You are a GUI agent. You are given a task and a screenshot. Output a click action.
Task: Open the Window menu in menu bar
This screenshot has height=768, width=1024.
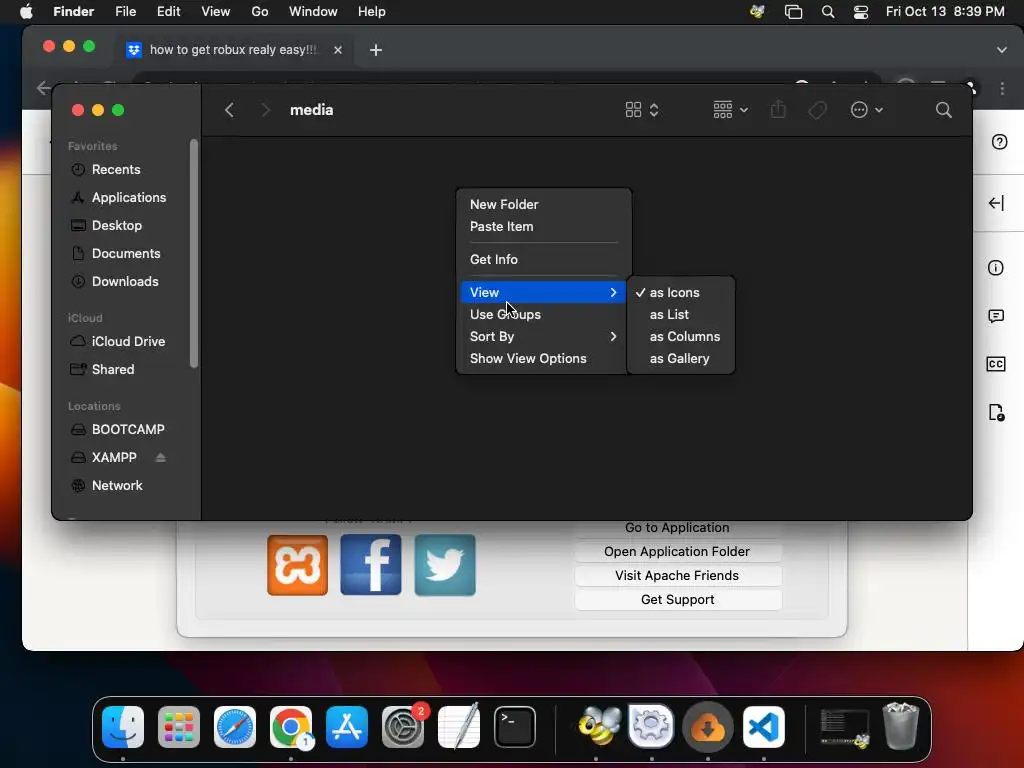click(313, 11)
